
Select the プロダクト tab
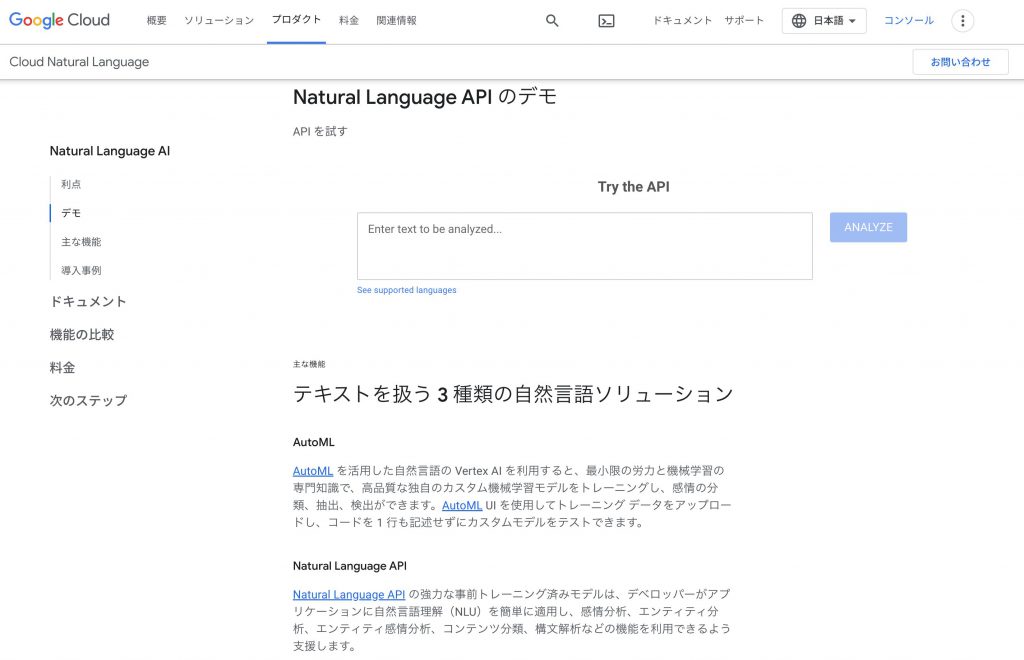(x=296, y=20)
